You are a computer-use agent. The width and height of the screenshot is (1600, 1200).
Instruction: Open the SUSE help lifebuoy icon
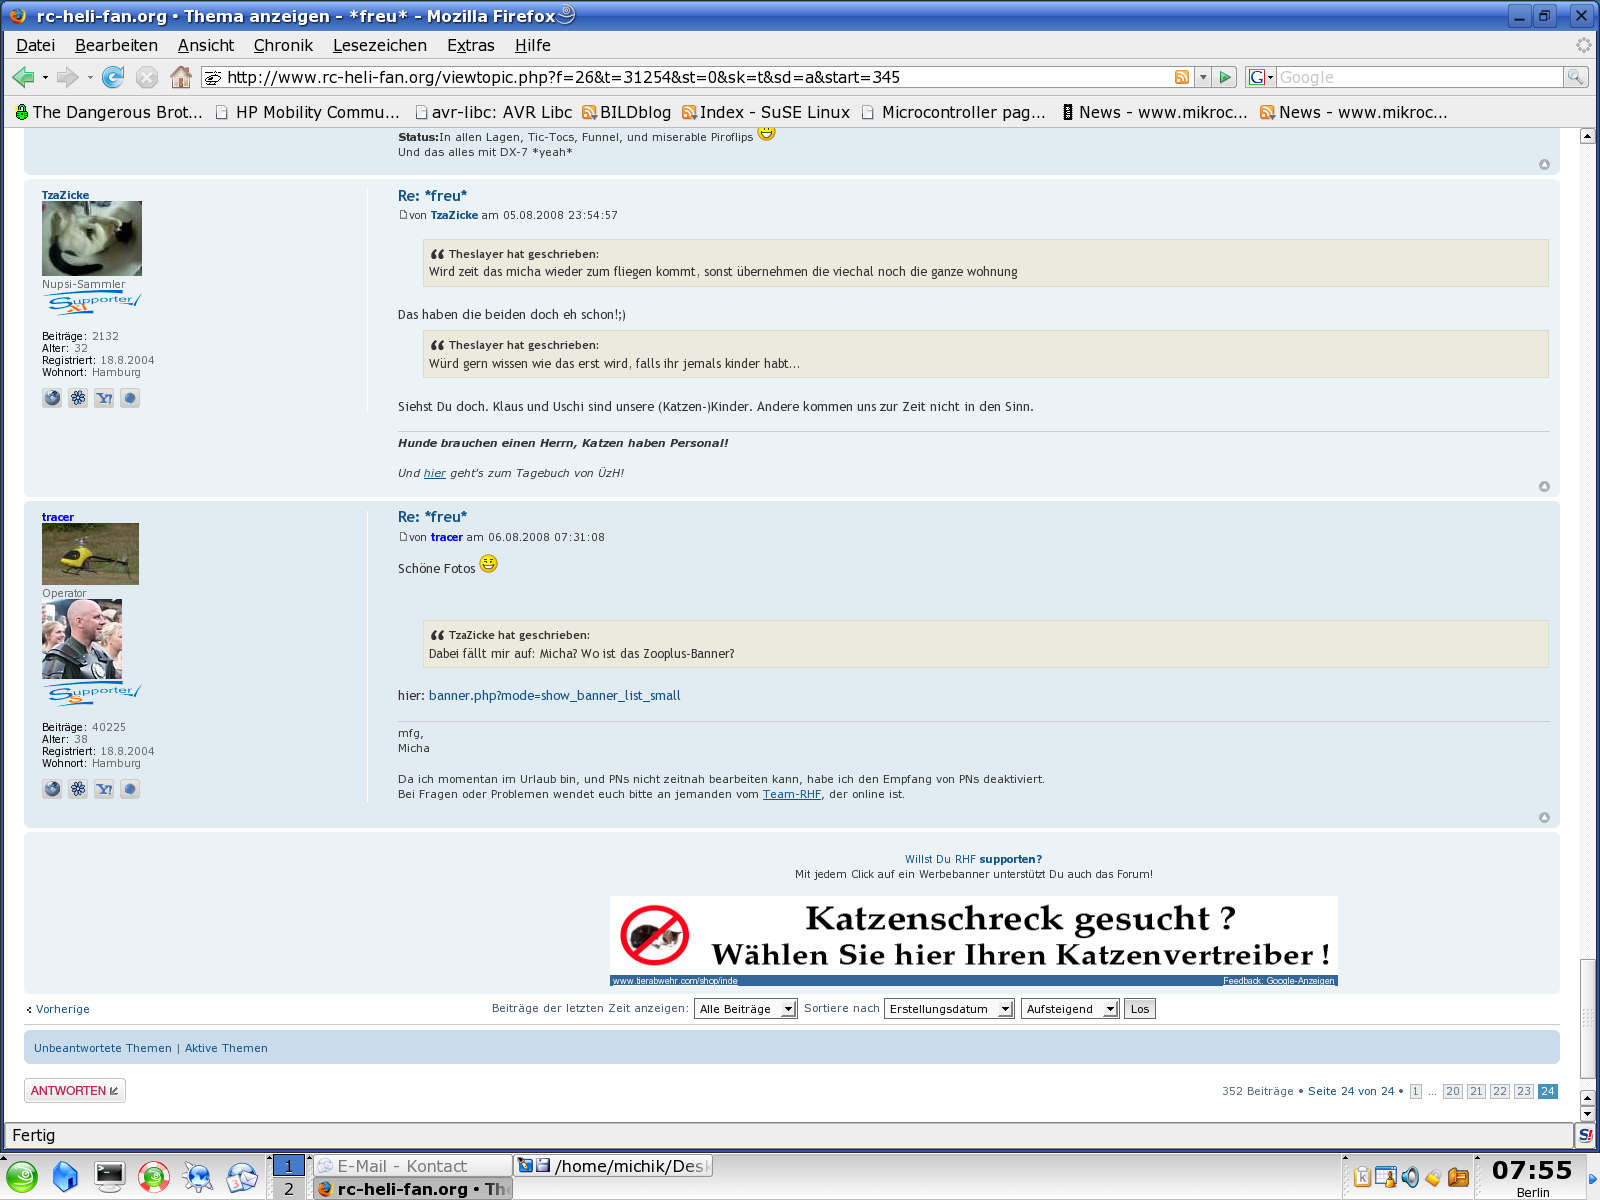(x=153, y=1177)
